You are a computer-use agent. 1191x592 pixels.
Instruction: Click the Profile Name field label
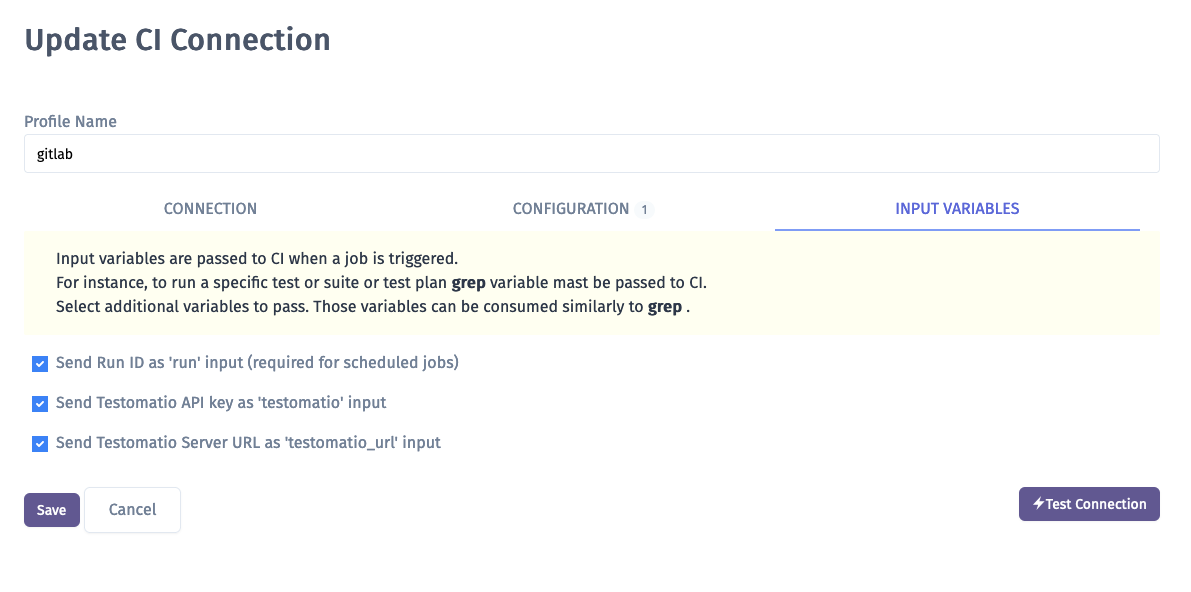click(x=71, y=122)
